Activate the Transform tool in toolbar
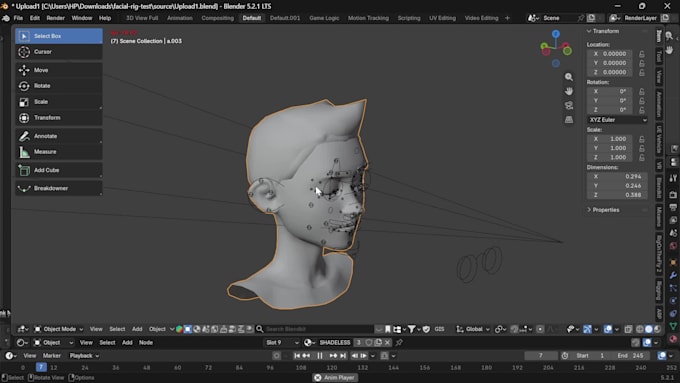Screen dimensions: 680x383 pos(59,118)
